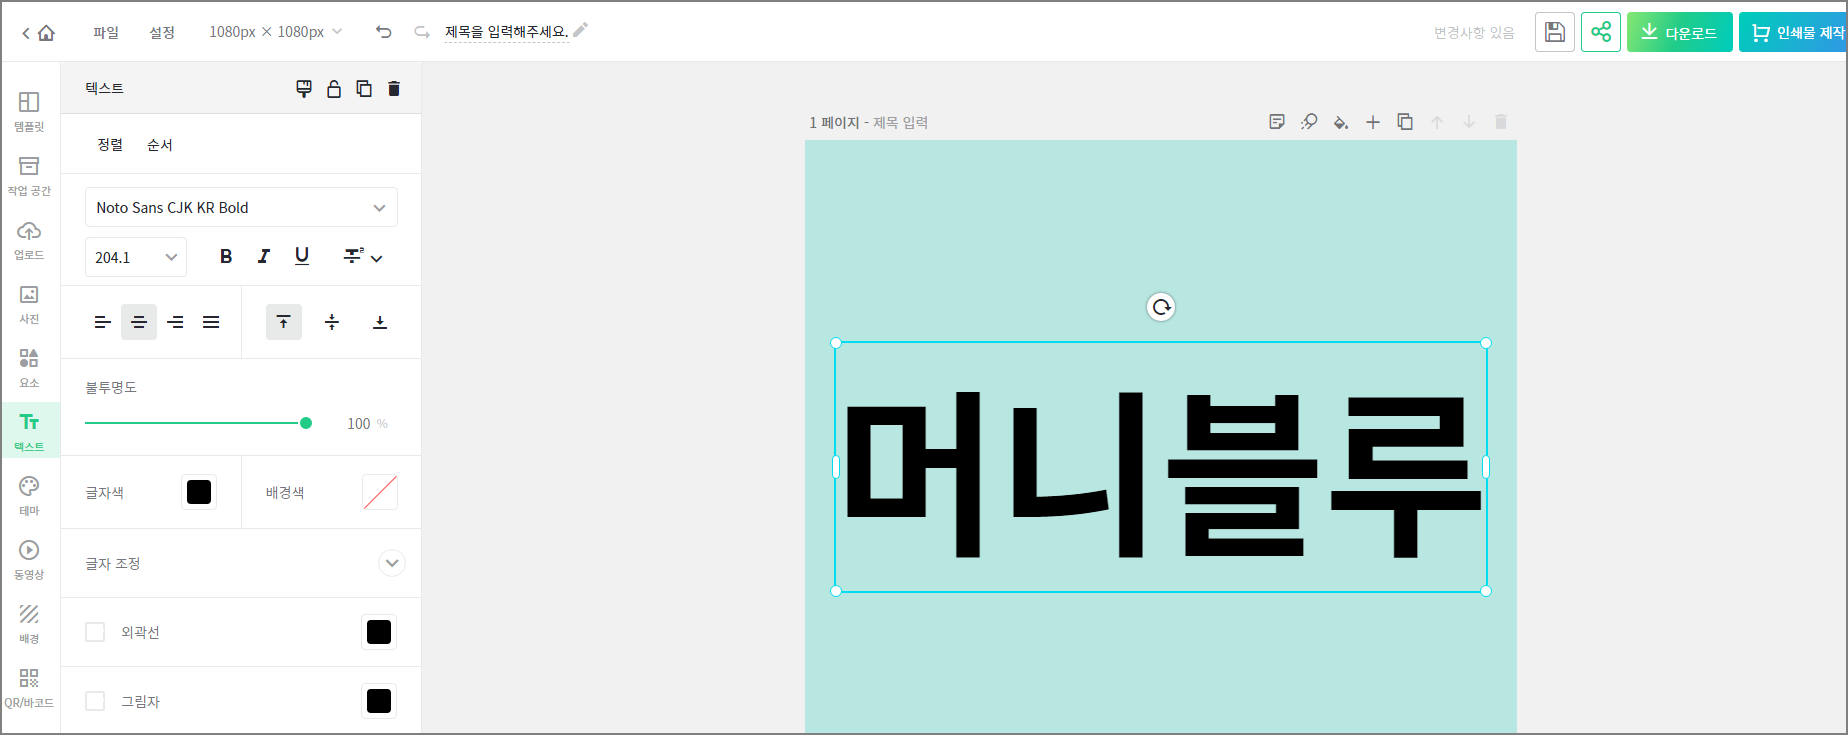Add a new page with plus icon
Image resolution: width=1848 pixels, height=735 pixels.
[1373, 122]
